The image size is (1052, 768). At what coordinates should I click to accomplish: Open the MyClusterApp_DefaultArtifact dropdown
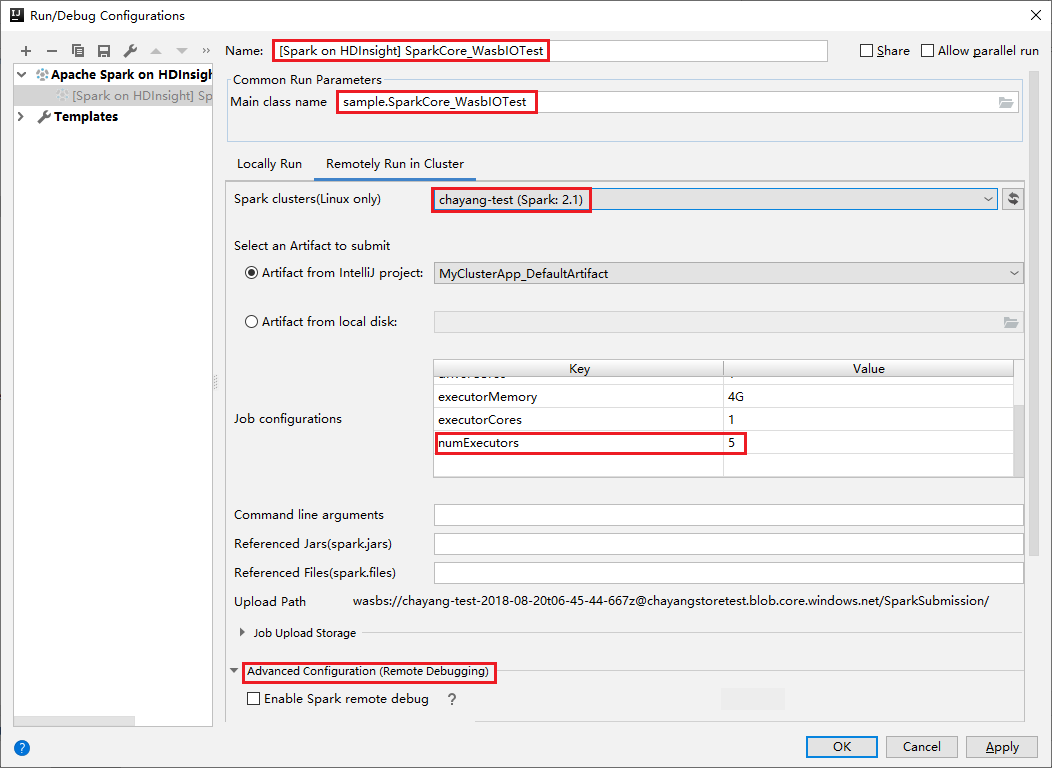click(1014, 273)
